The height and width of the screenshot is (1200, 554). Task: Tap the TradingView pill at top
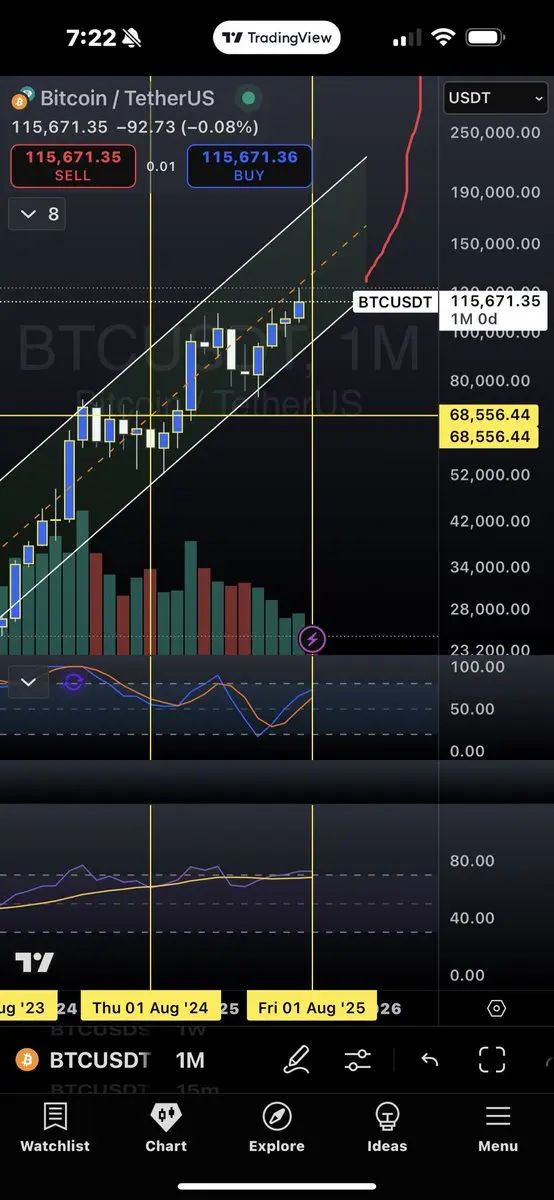coord(277,38)
